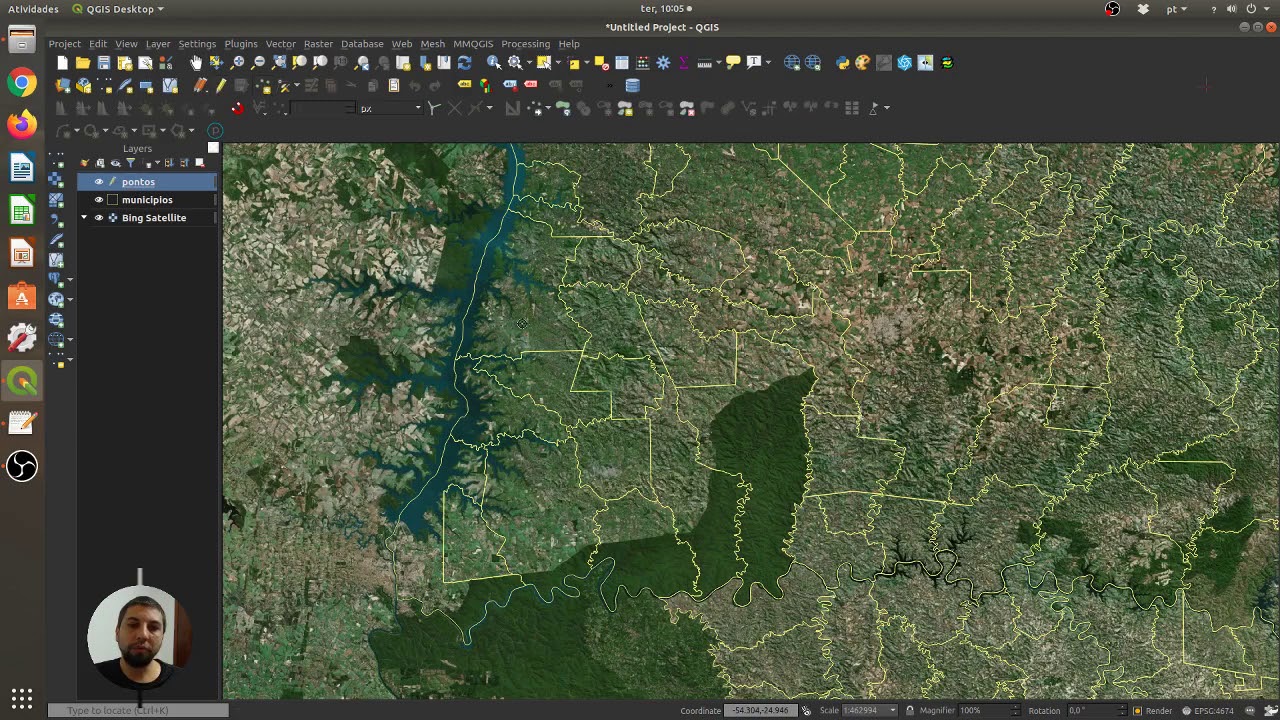Open the Vector menu
Viewport: 1280px width, 720px height.
[280, 44]
